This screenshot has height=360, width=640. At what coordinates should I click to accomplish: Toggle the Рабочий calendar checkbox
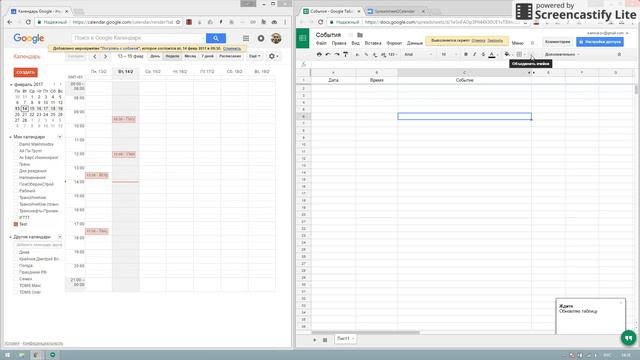coord(16,191)
